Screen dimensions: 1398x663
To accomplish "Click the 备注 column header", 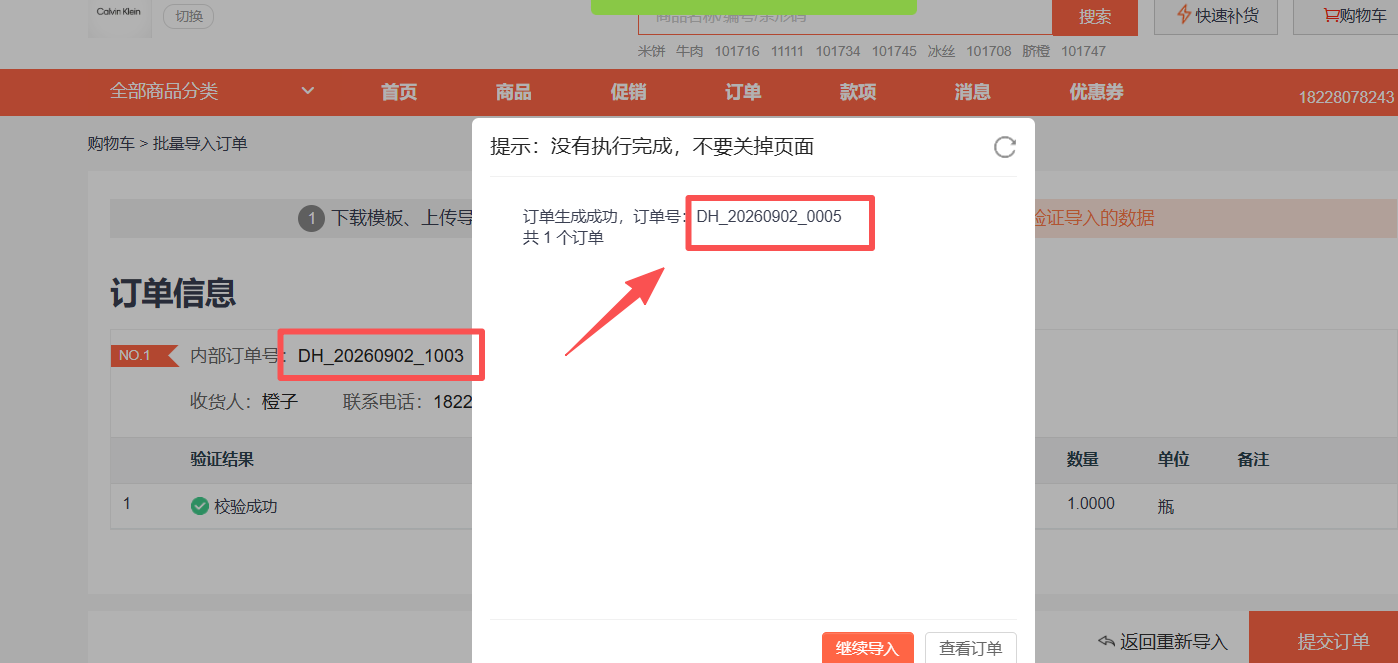I will point(1253,459).
